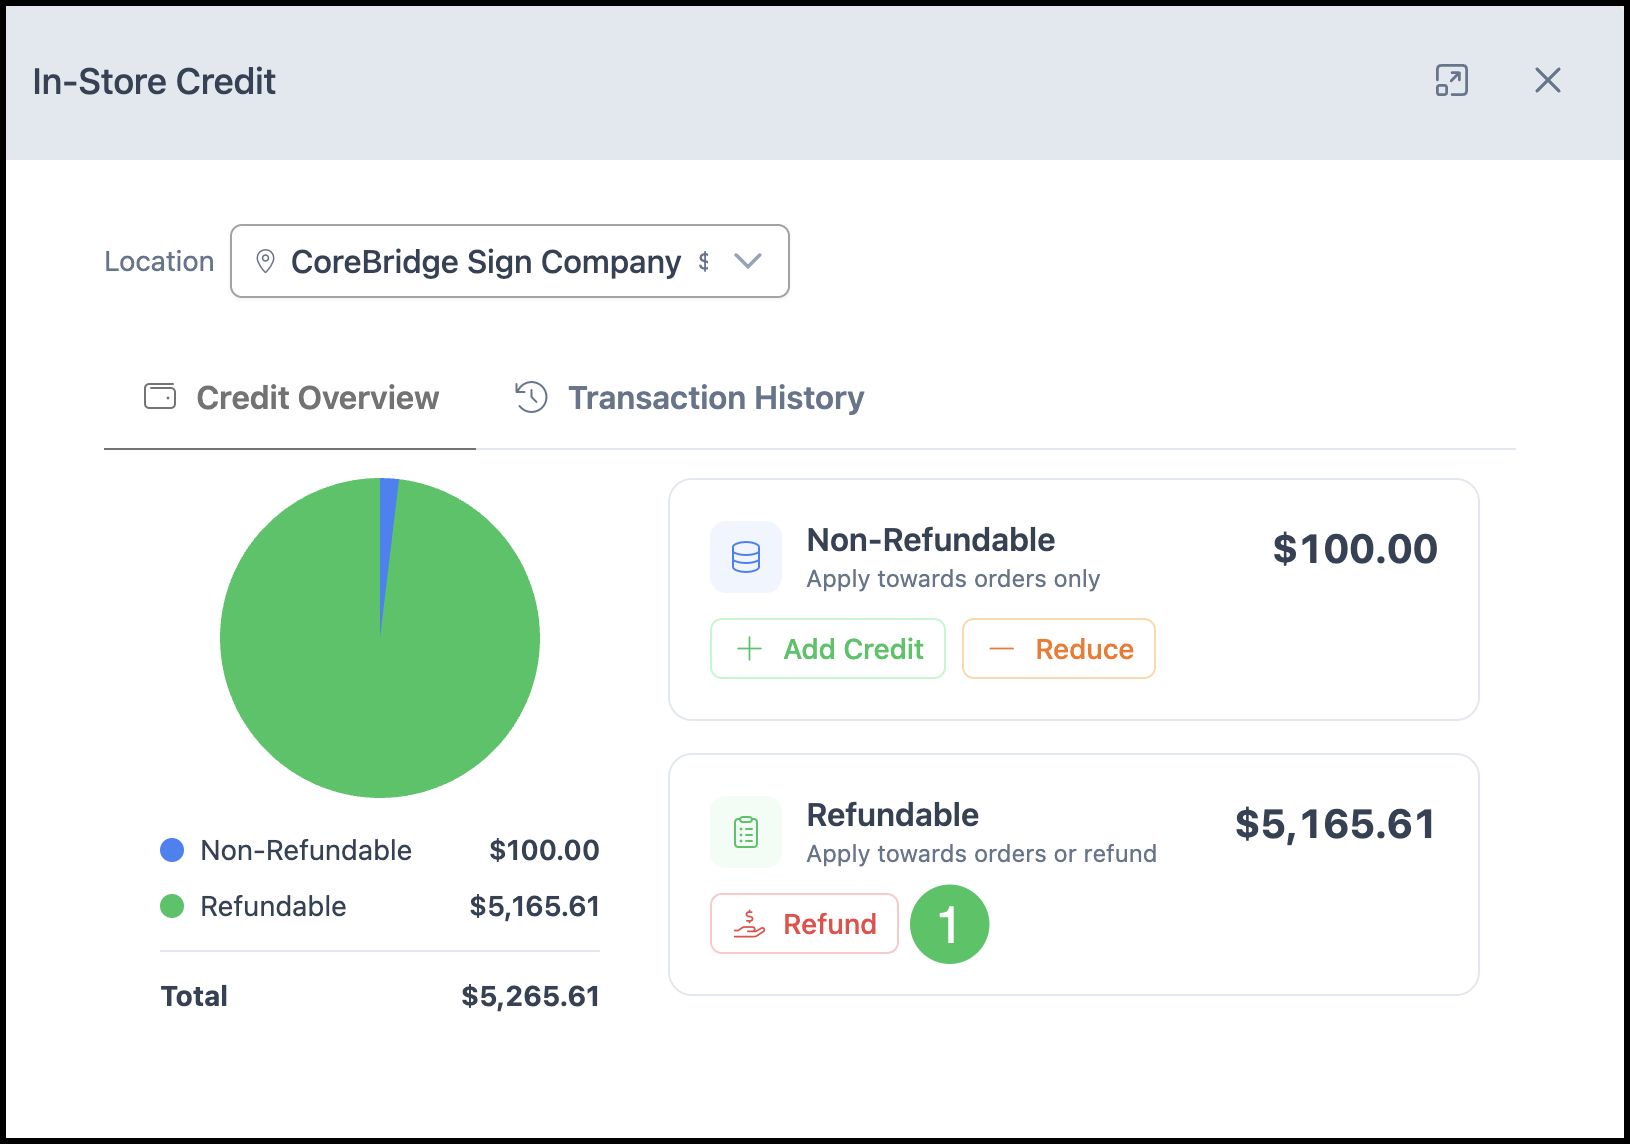Close the In-Store Credit dialog
This screenshot has height=1144, width=1630.
pos(1547,80)
